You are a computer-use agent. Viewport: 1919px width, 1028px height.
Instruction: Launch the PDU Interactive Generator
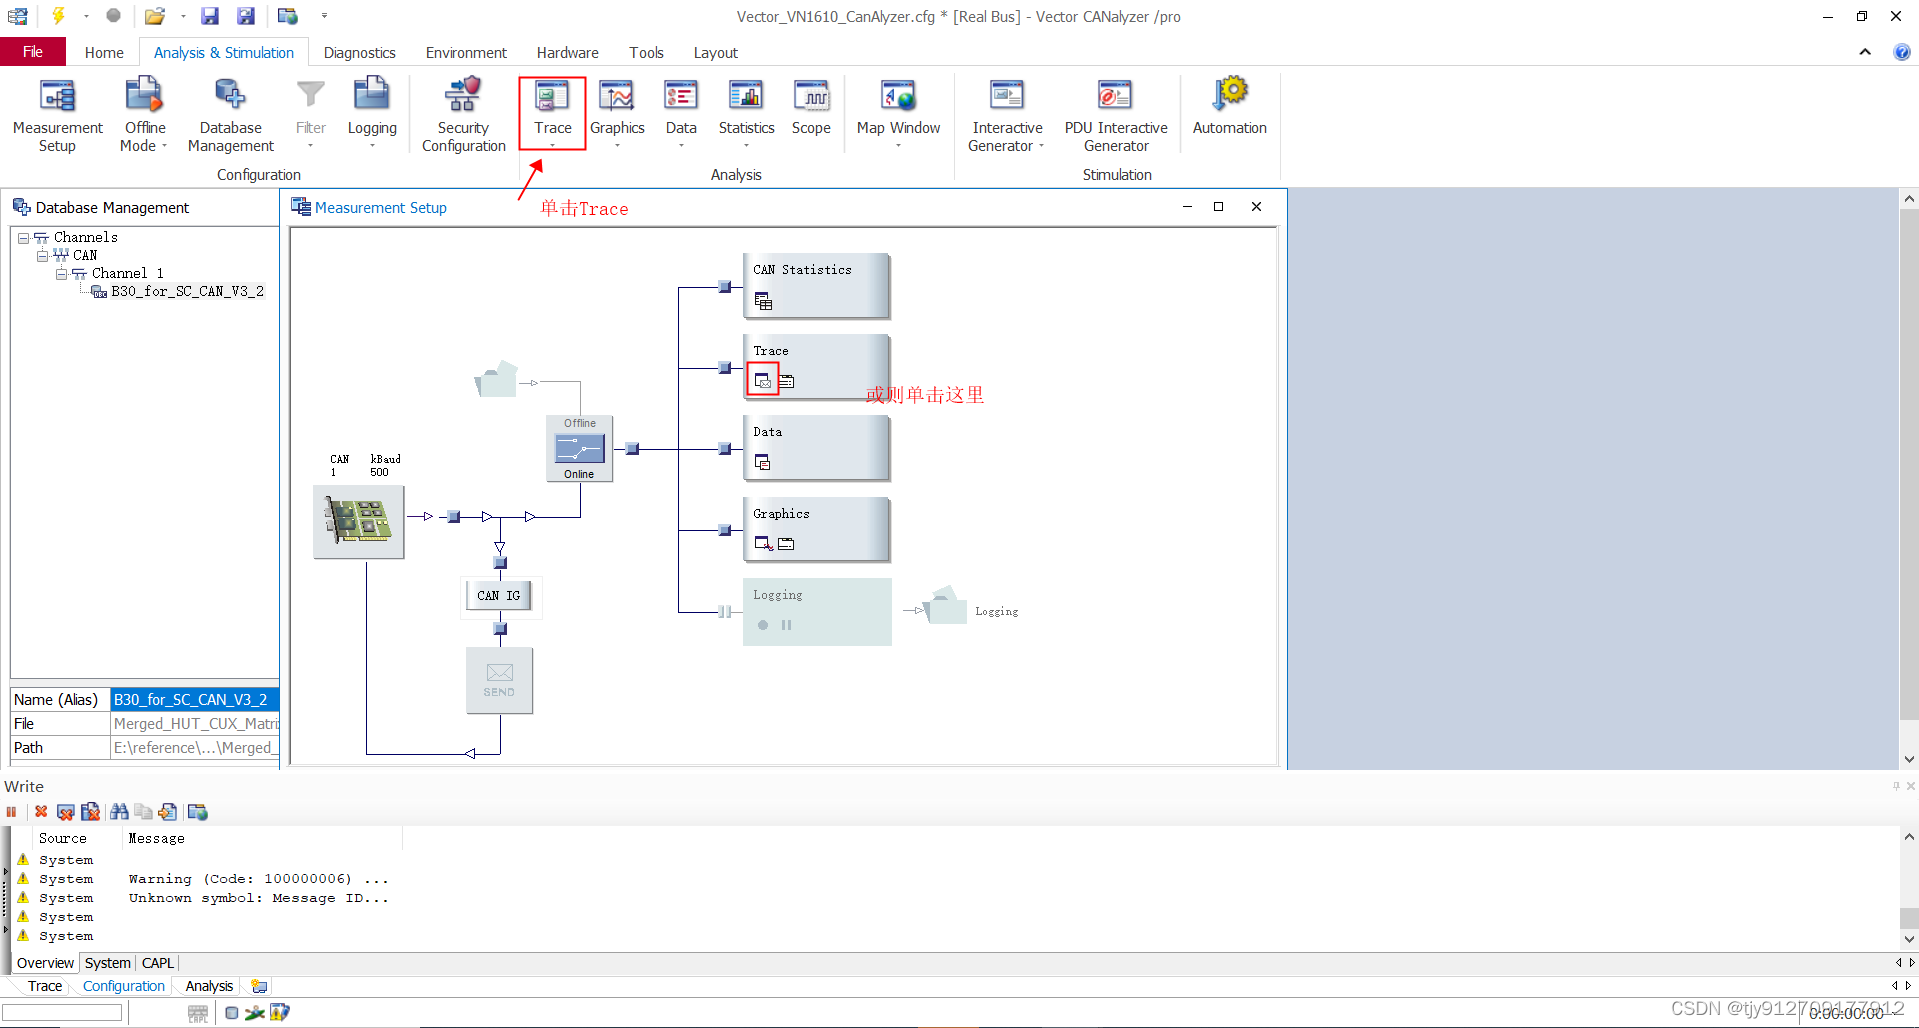click(1115, 115)
